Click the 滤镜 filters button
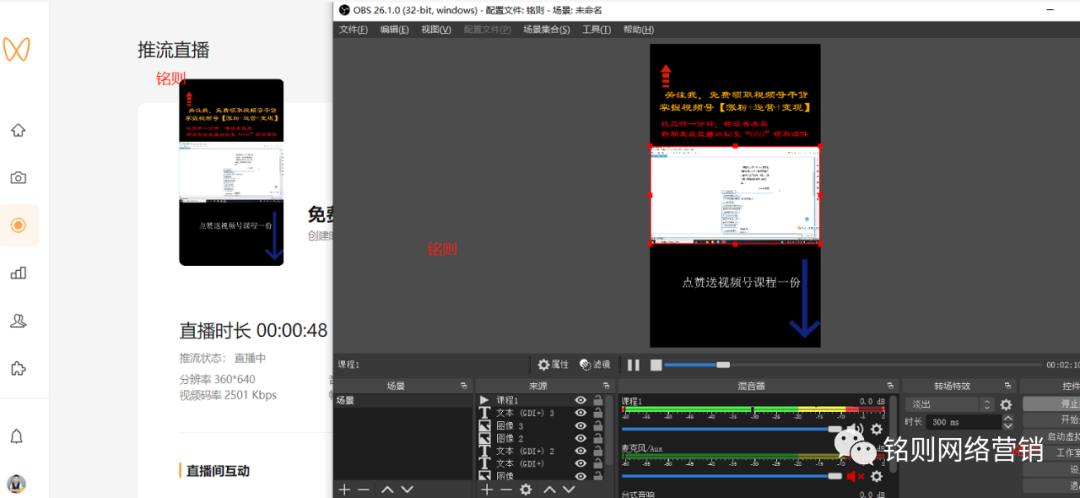The image size is (1080, 498). tap(594, 365)
